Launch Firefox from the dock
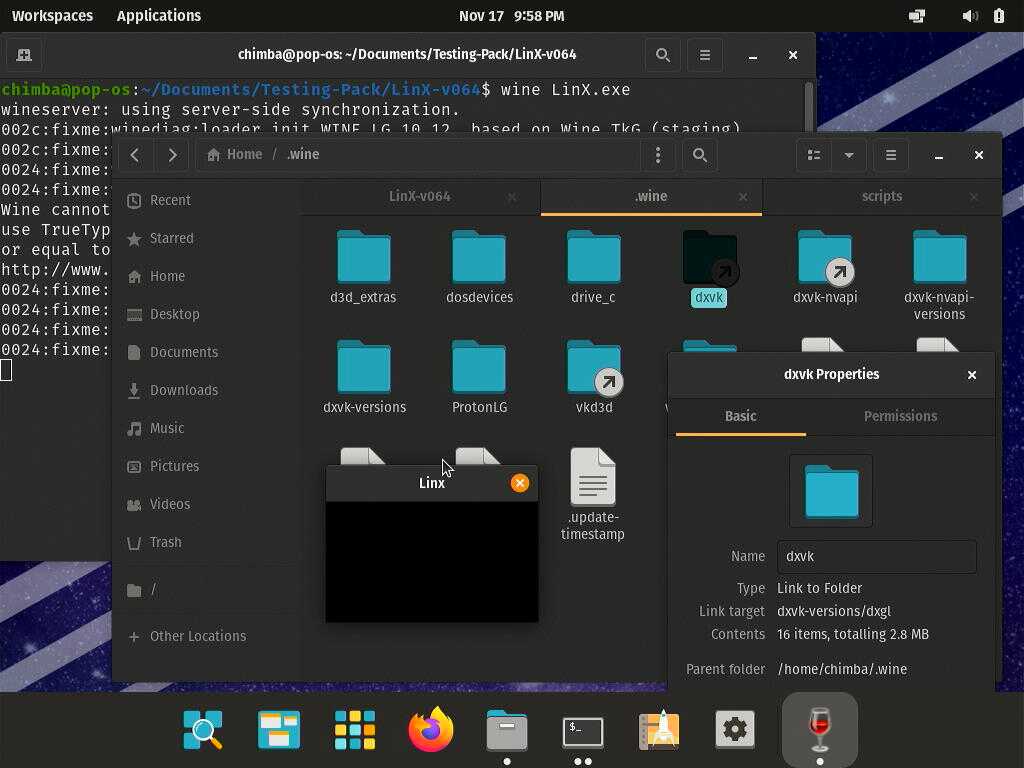The height and width of the screenshot is (768, 1024). tap(431, 731)
